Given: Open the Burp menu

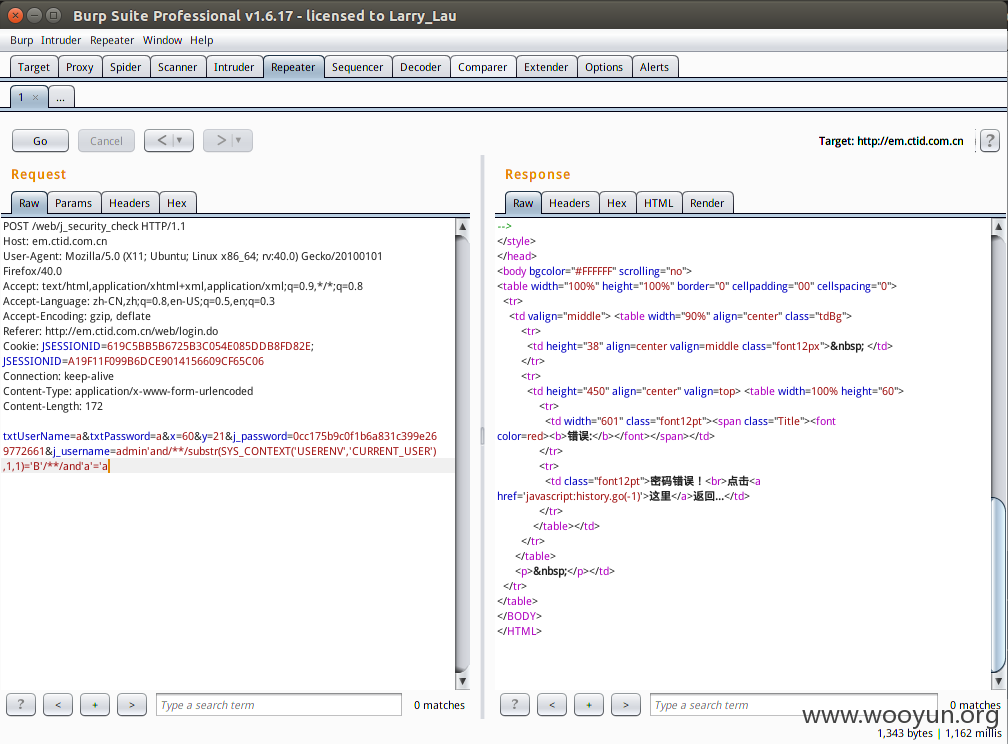Looking at the screenshot, I should [21, 40].
